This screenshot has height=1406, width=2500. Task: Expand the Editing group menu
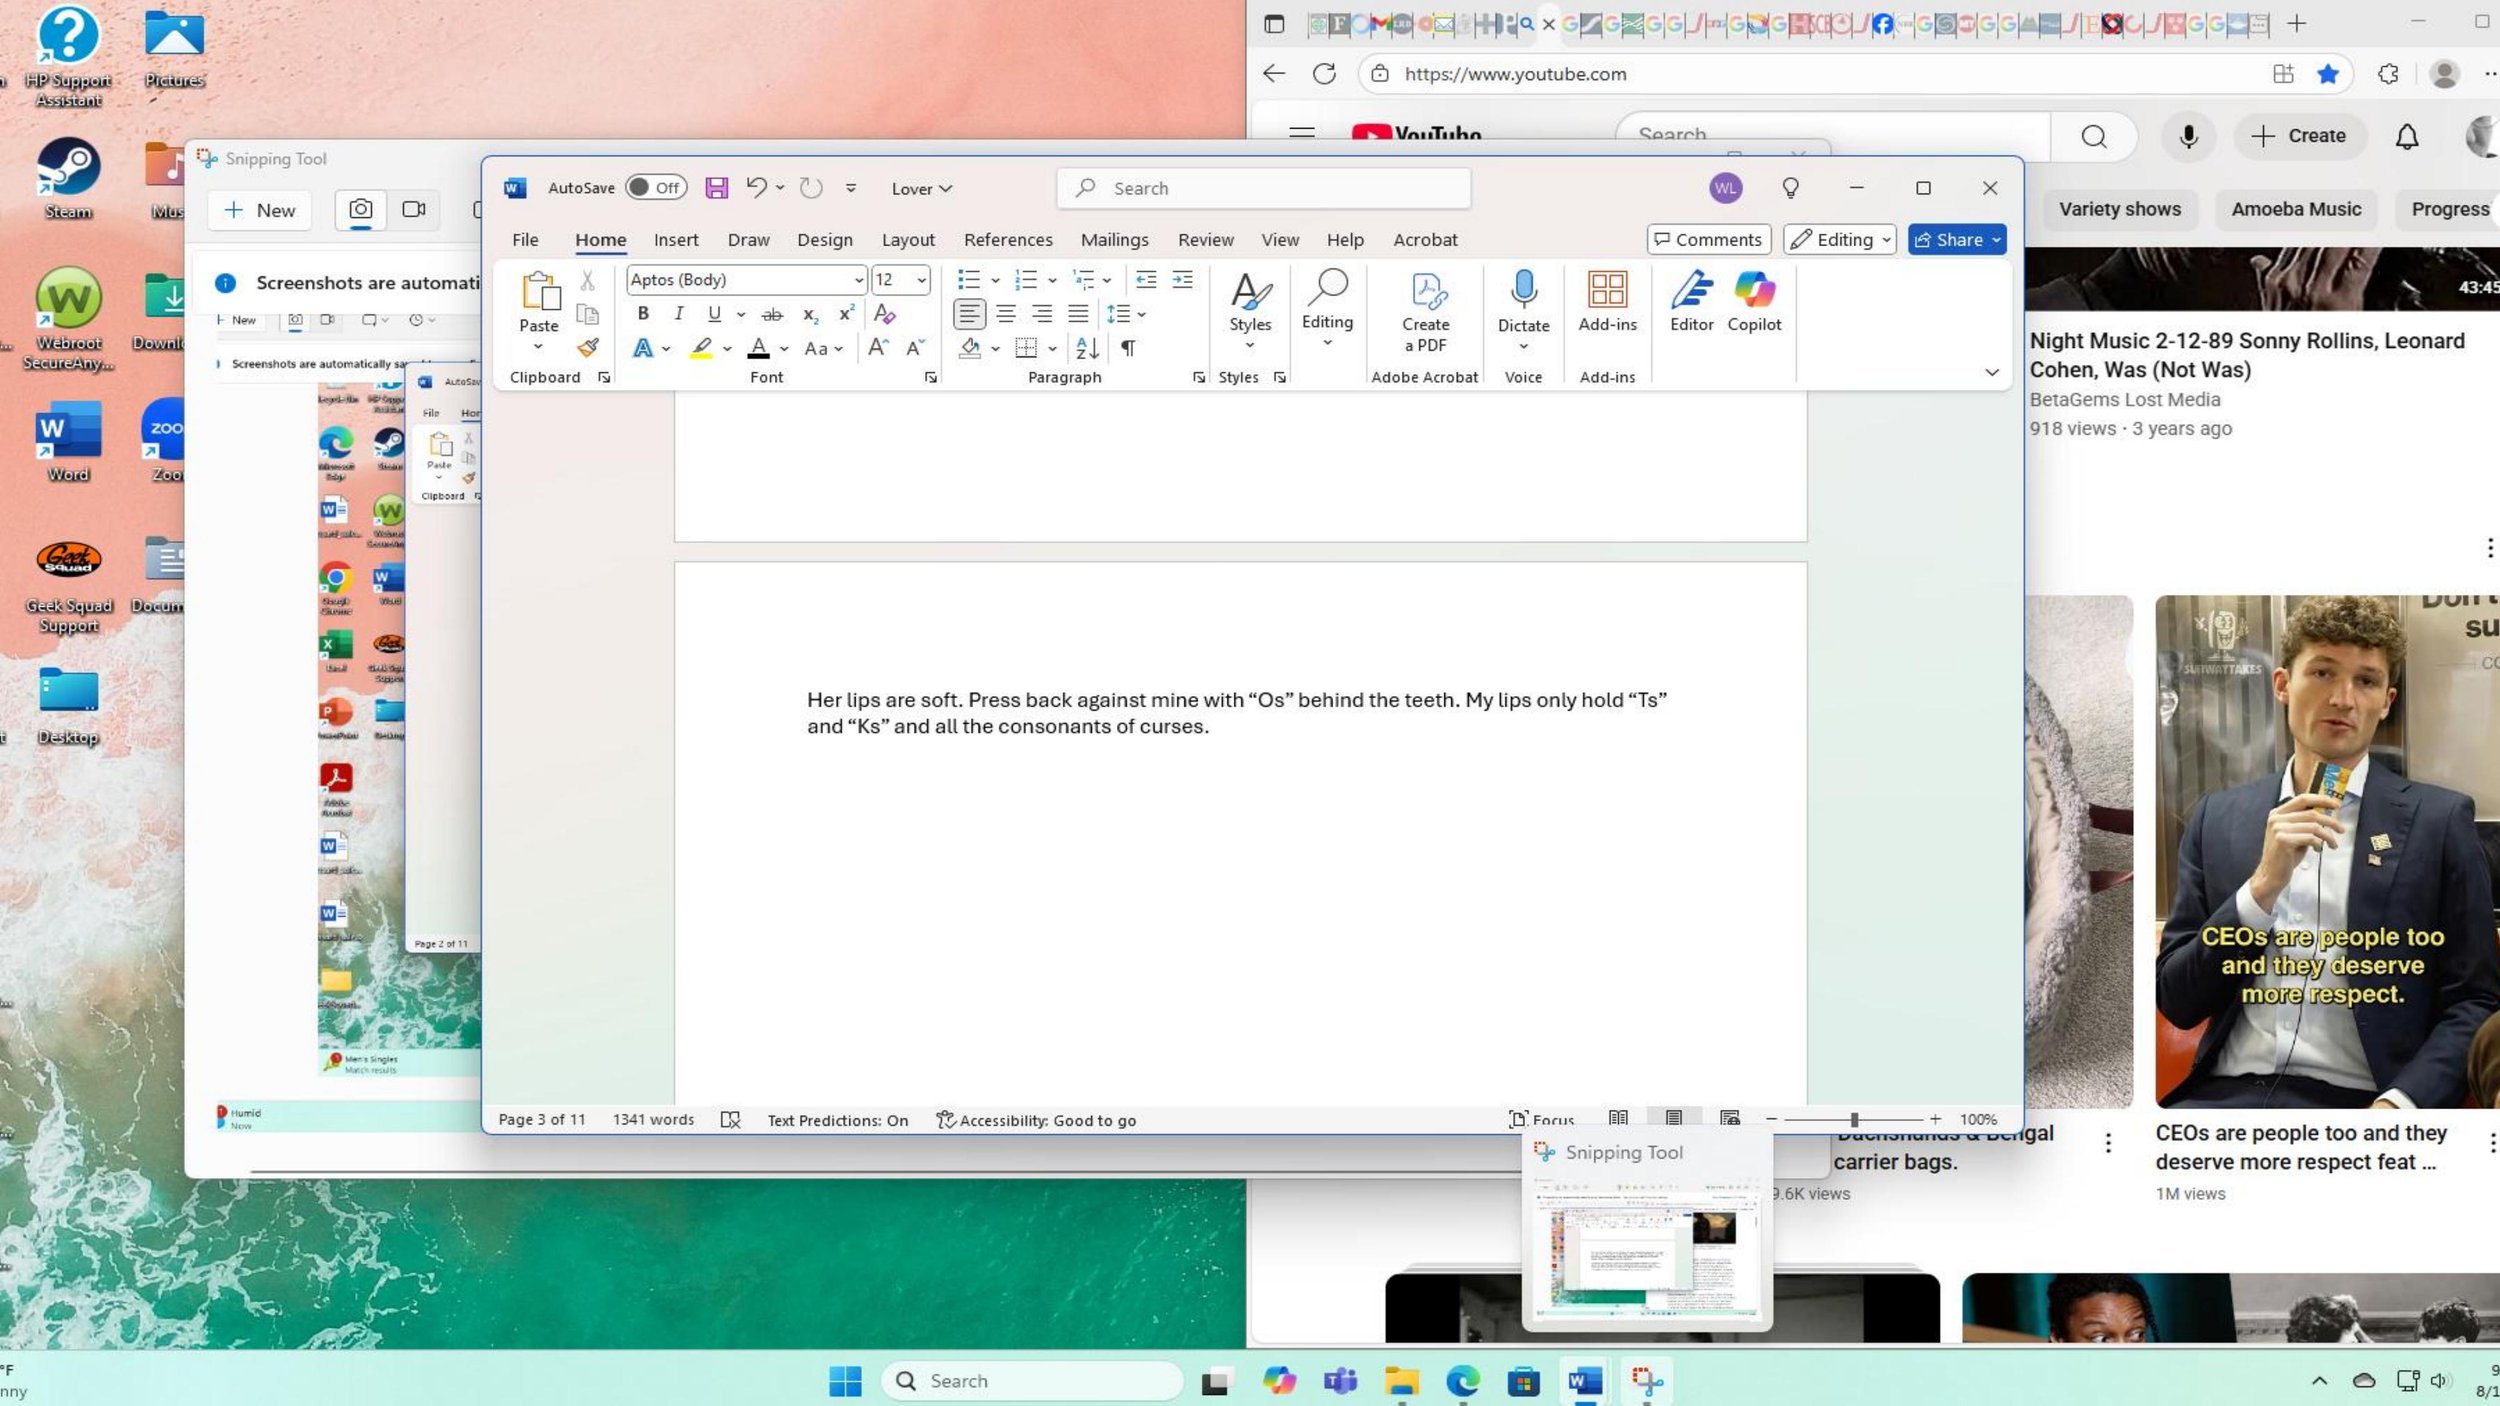1327,308
